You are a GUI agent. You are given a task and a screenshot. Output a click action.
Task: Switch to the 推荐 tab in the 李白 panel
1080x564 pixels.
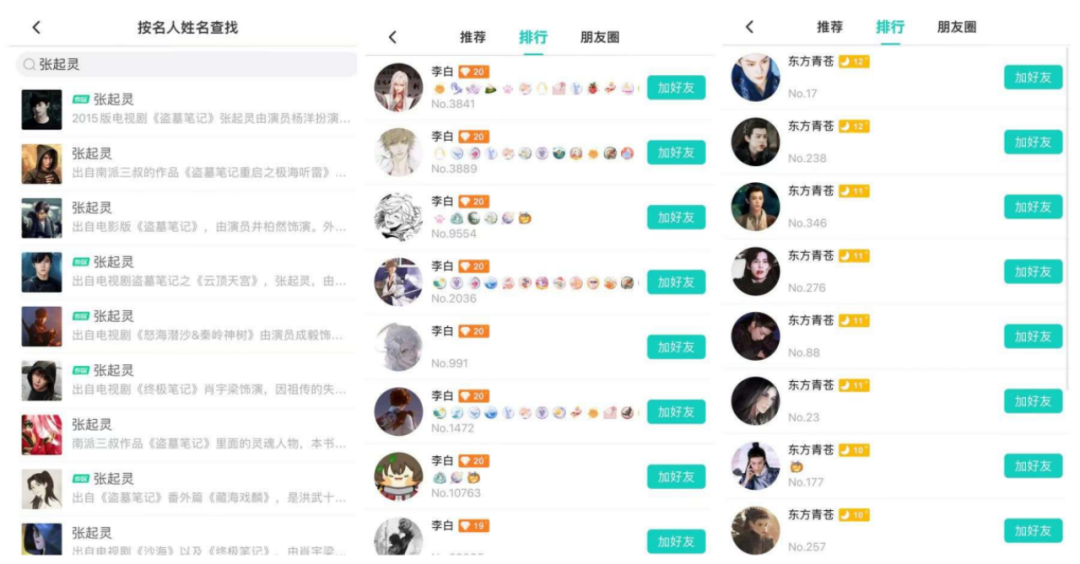pos(472,37)
